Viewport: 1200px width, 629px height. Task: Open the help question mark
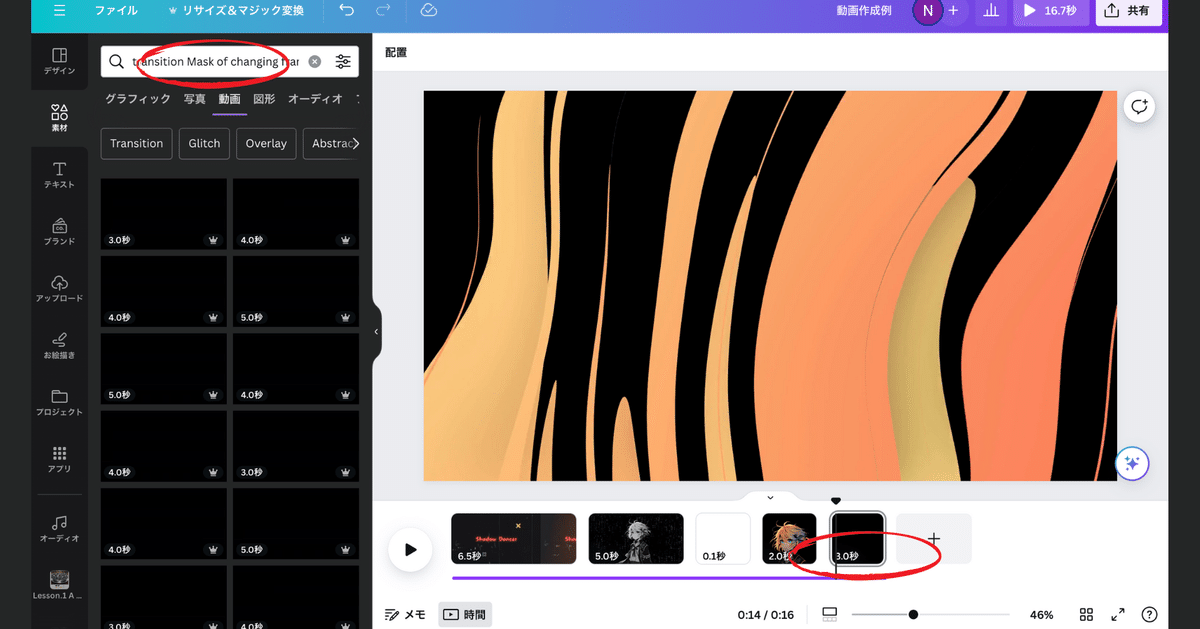(1150, 615)
